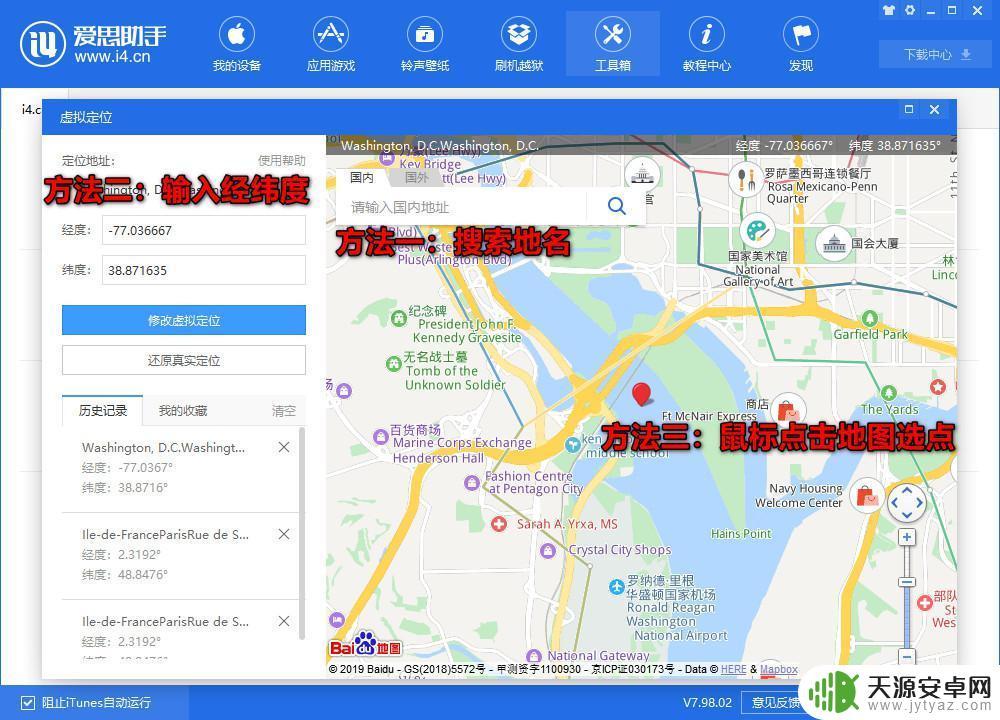Viewport: 1000px width, 720px height.
Task: Close the 虚拟定位 dialog
Action: [934, 110]
